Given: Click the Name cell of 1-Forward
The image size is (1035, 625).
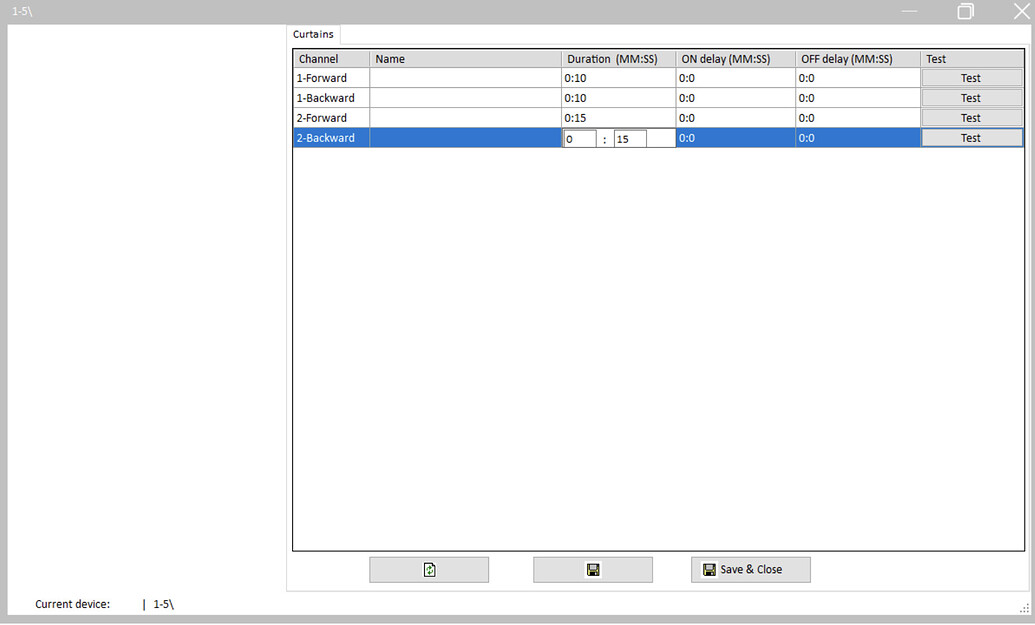Looking at the screenshot, I should [x=465, y=78].
